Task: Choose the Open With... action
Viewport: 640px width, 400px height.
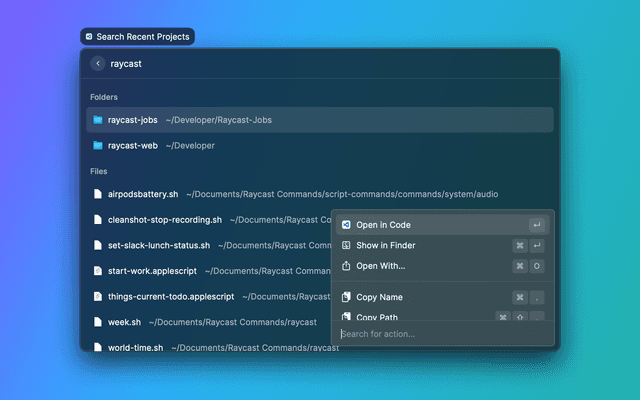Action: [380, 266]
